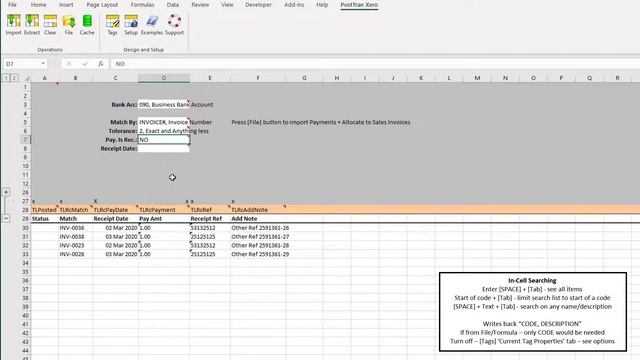
Task: Open the Add-ins tab
Action: [294, 5]
